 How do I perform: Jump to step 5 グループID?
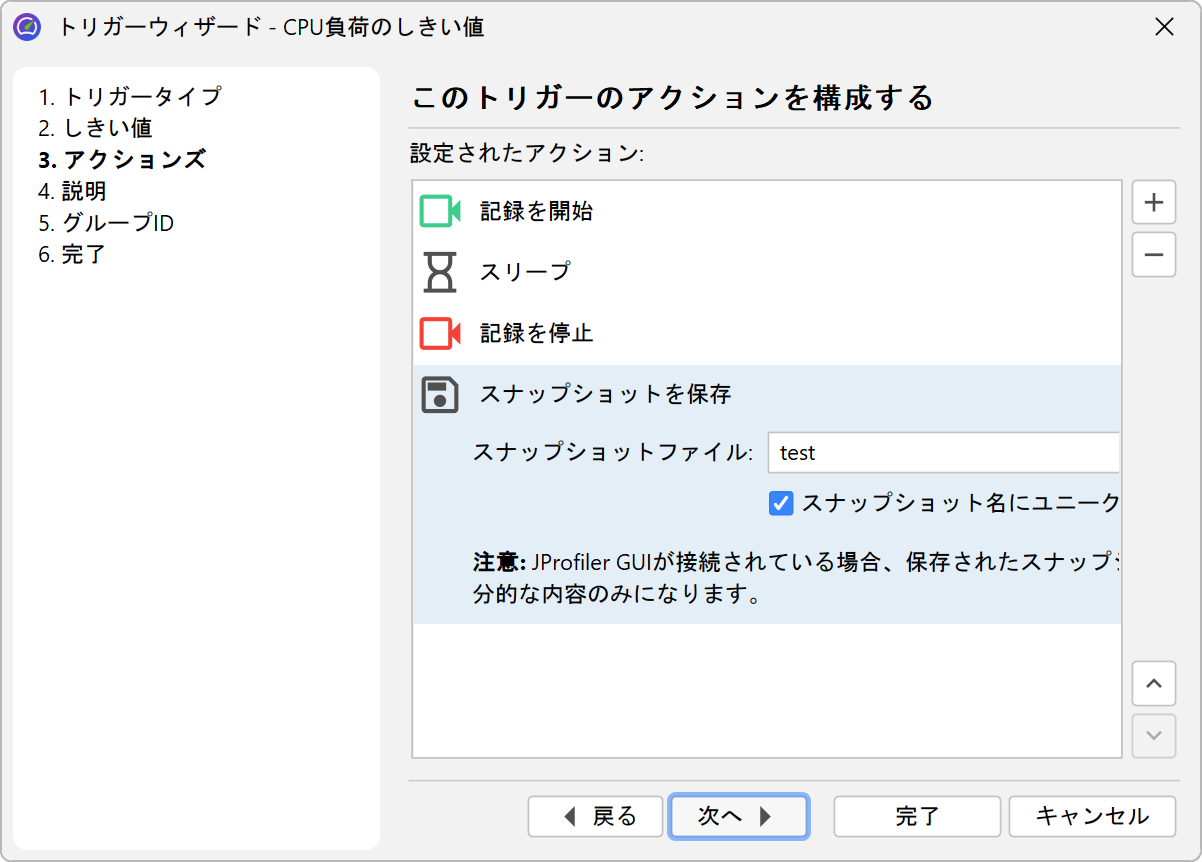(x=106, y=223)
